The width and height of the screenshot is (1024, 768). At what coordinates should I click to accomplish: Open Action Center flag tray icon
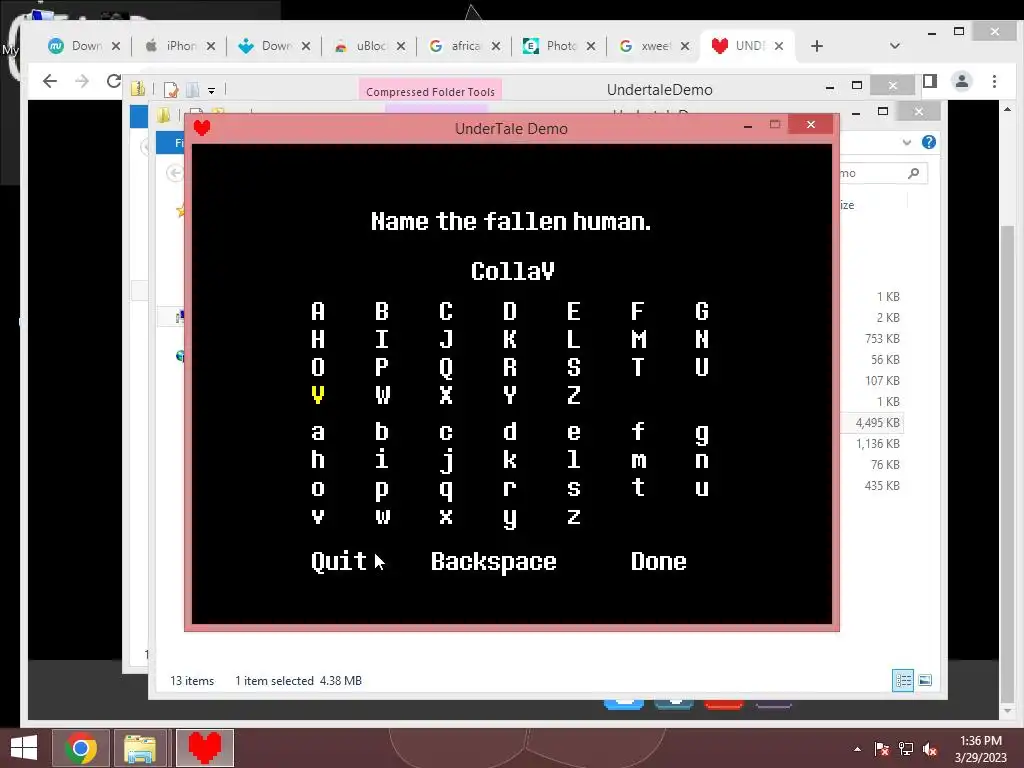882,749
